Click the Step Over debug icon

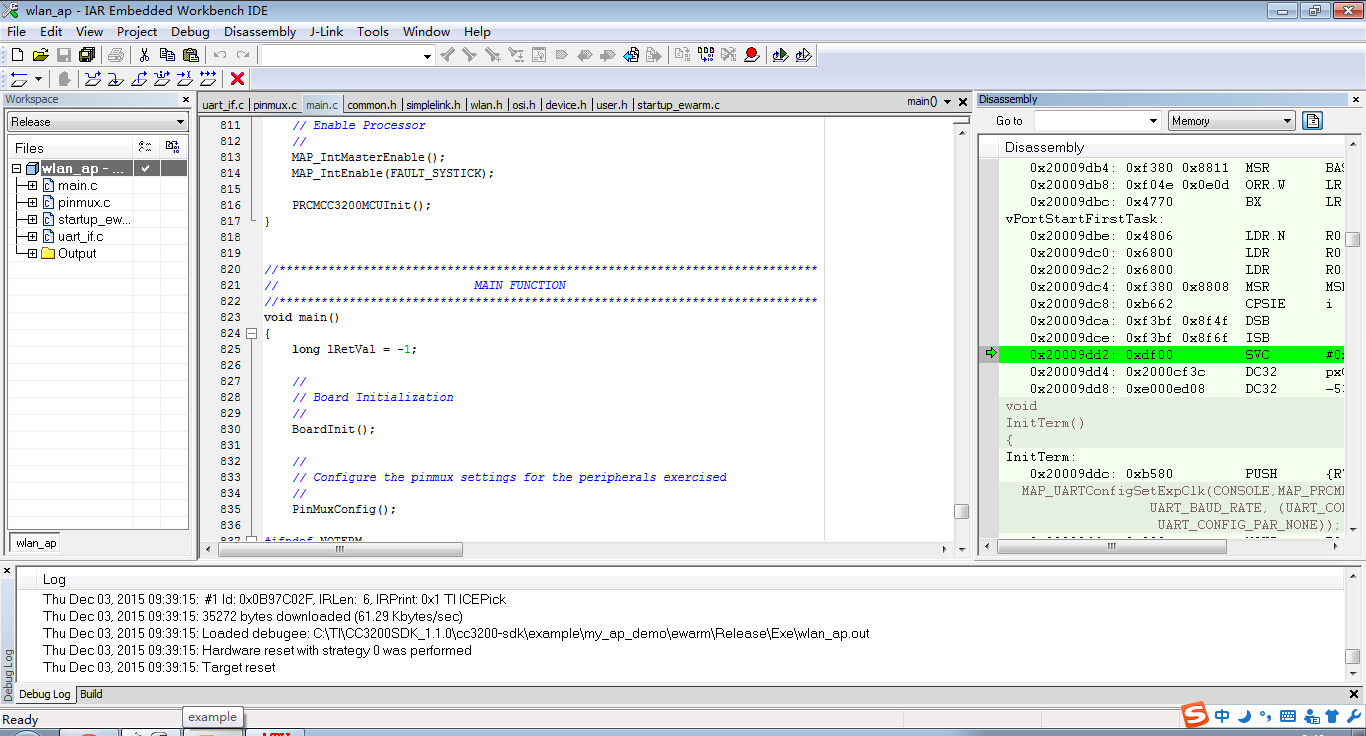pyautogui.click(x=93, y=79)
